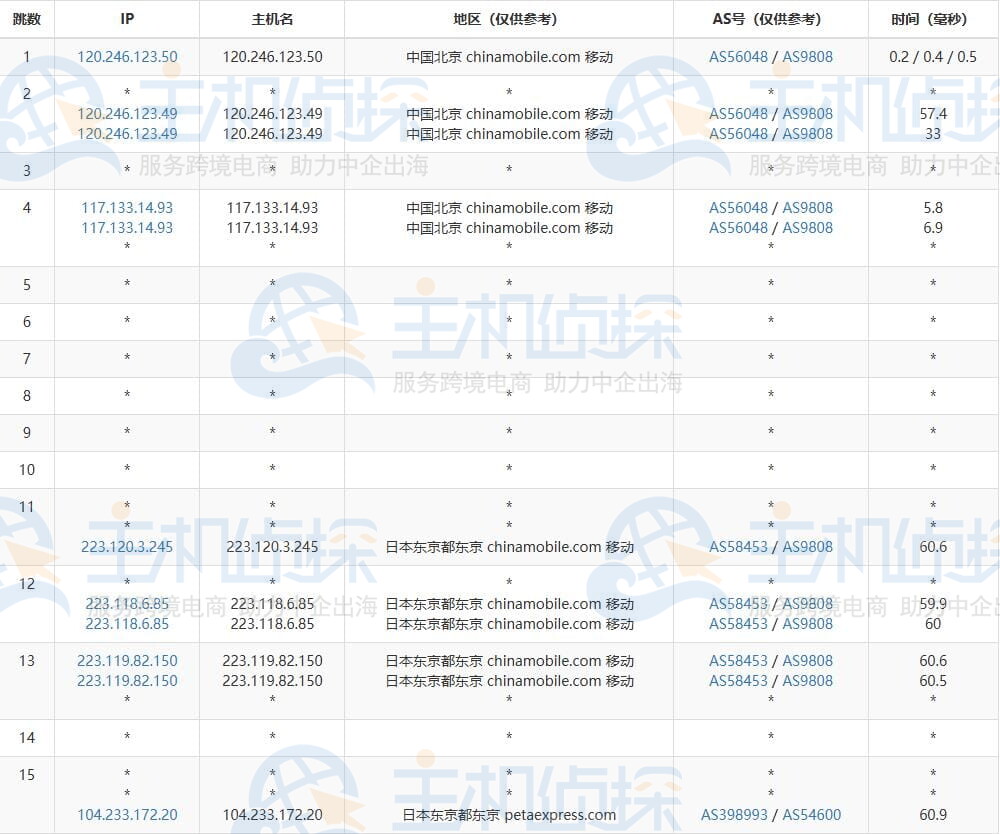Open the AS54600 link
The image size is (1000, 834).
[812, 815]
